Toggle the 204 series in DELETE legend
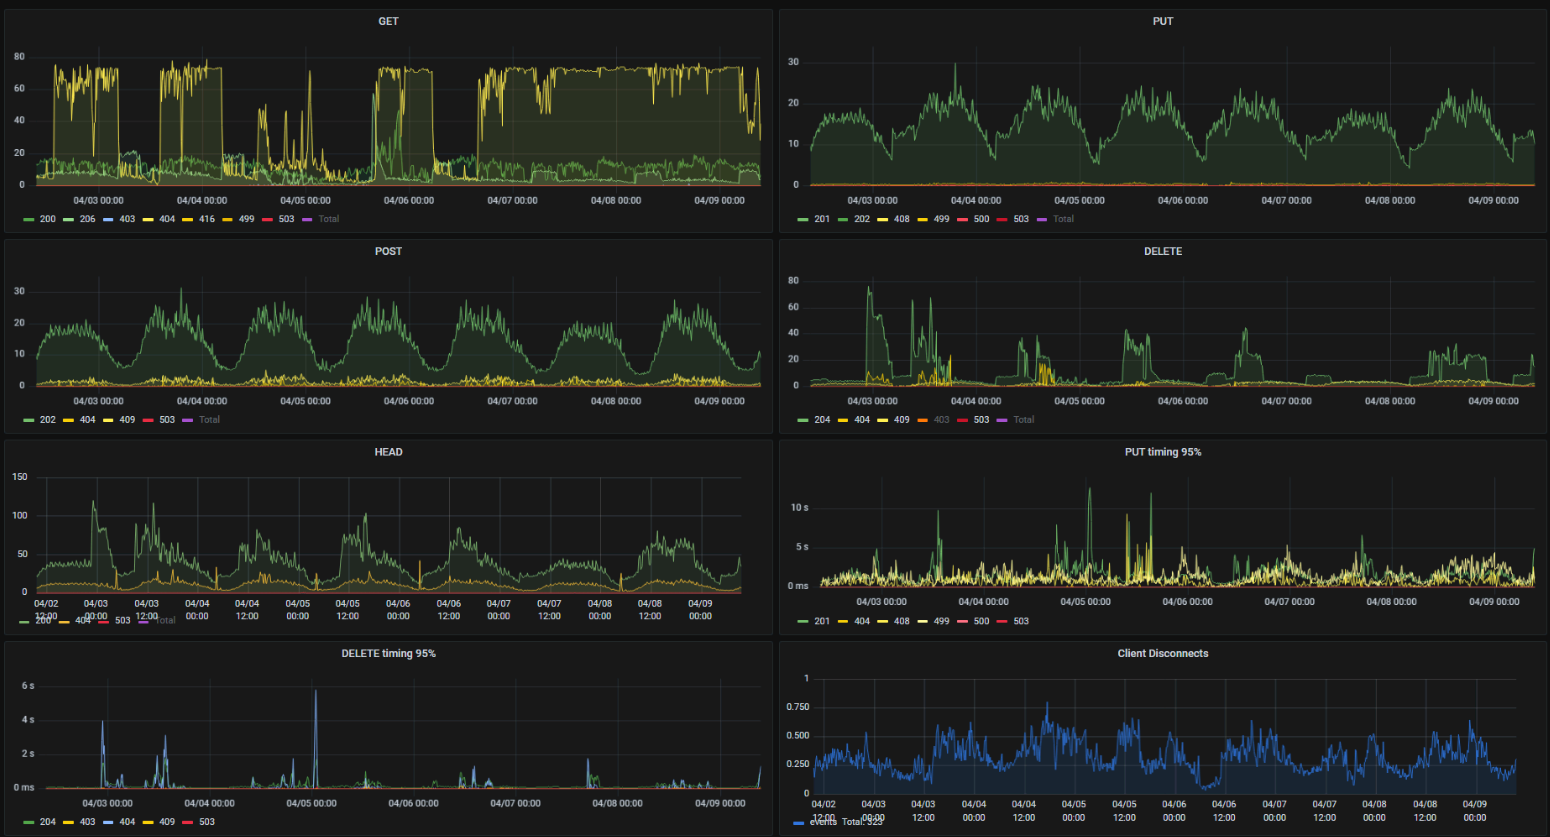Screen dimensions: 1550x837 click(822, 420)
